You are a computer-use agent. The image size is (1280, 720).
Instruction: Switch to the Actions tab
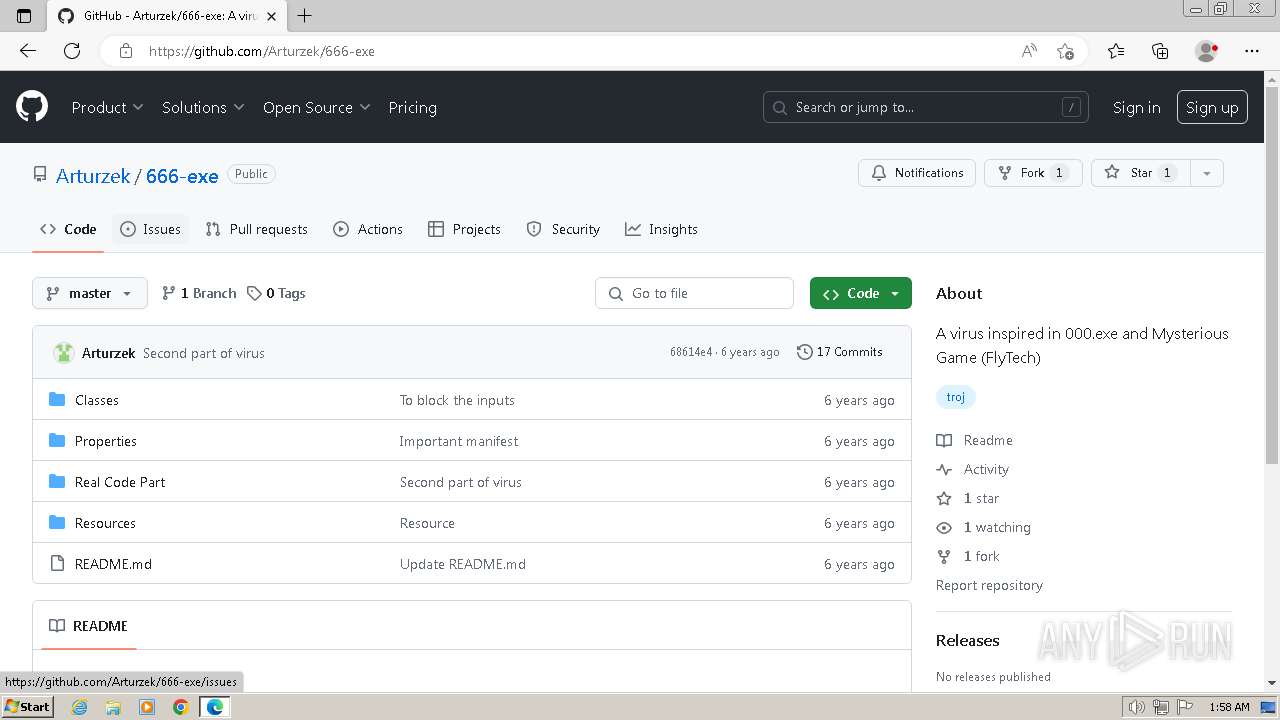[368, 229]
